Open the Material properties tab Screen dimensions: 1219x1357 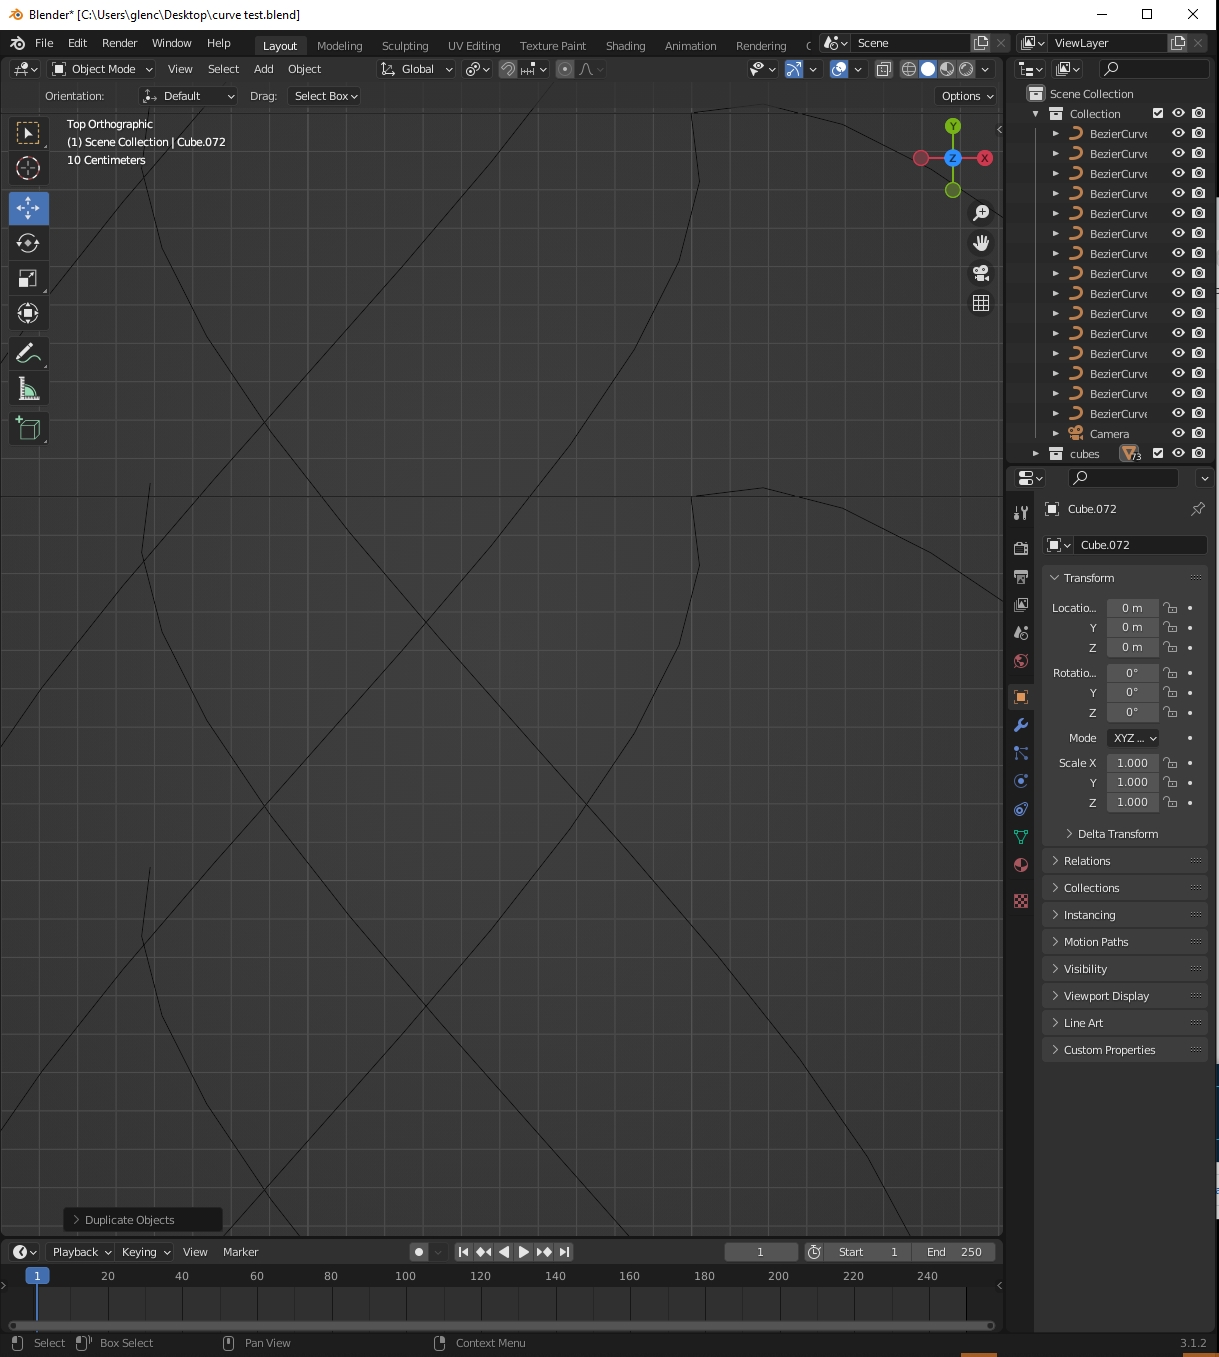point(1021,864)
